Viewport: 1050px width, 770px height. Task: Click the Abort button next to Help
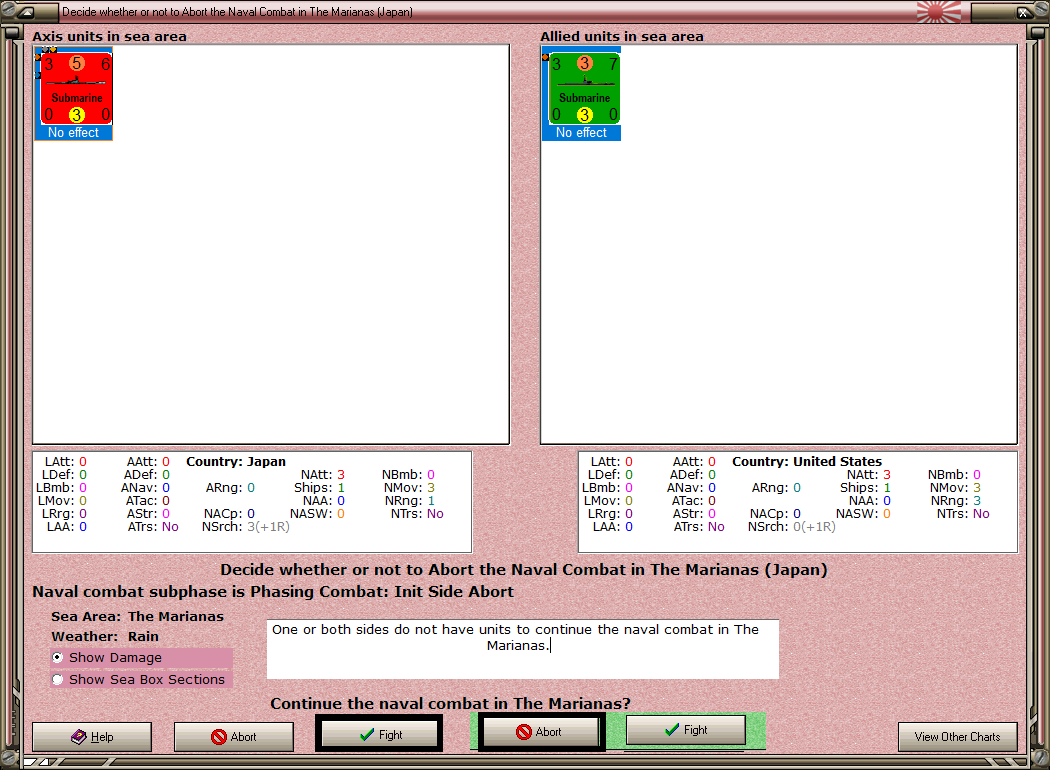234,737
